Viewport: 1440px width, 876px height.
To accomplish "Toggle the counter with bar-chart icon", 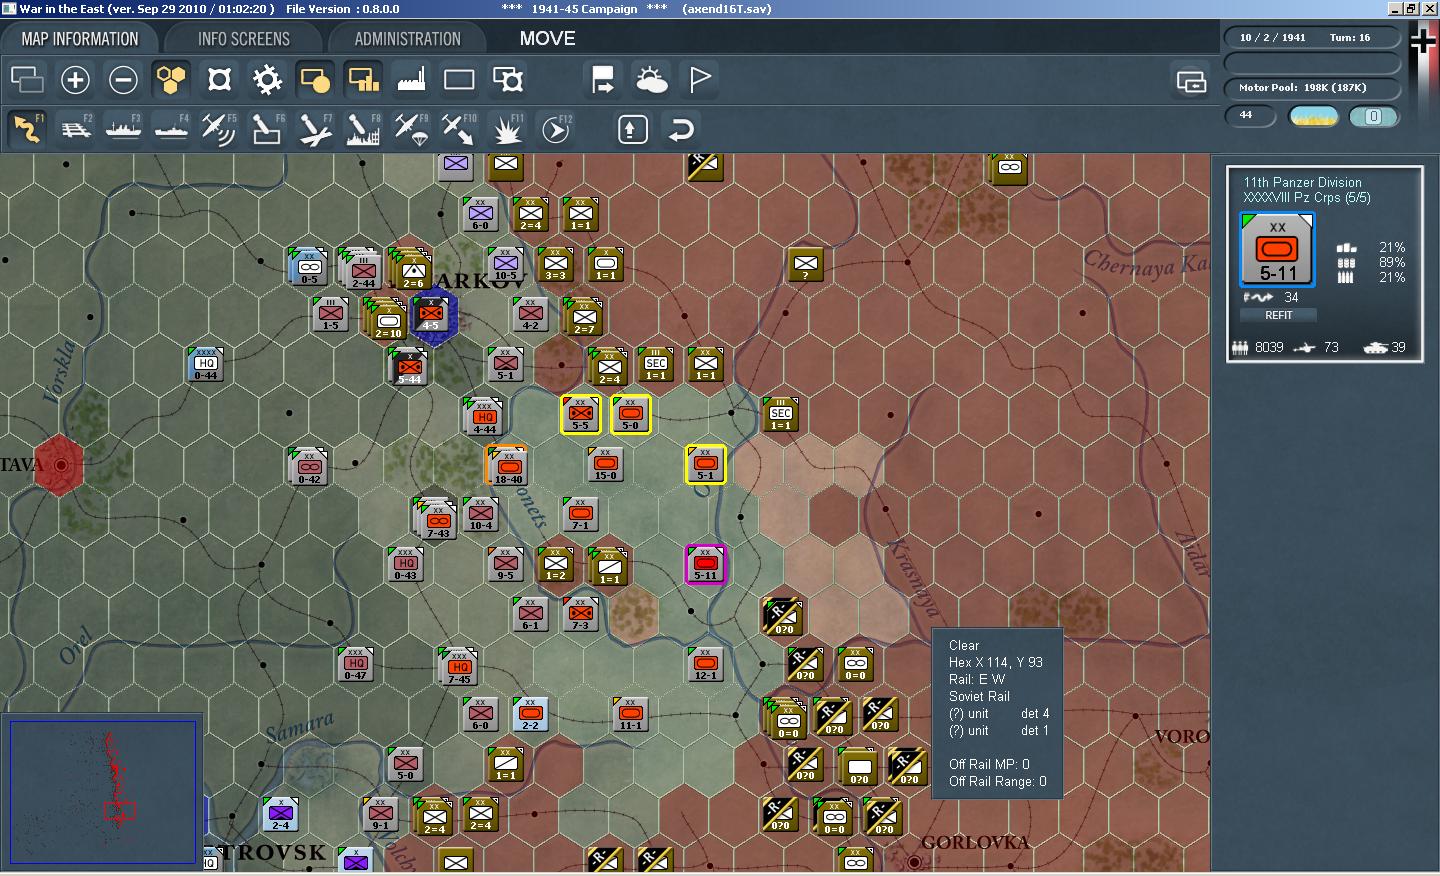I will (x=363, y=79).
